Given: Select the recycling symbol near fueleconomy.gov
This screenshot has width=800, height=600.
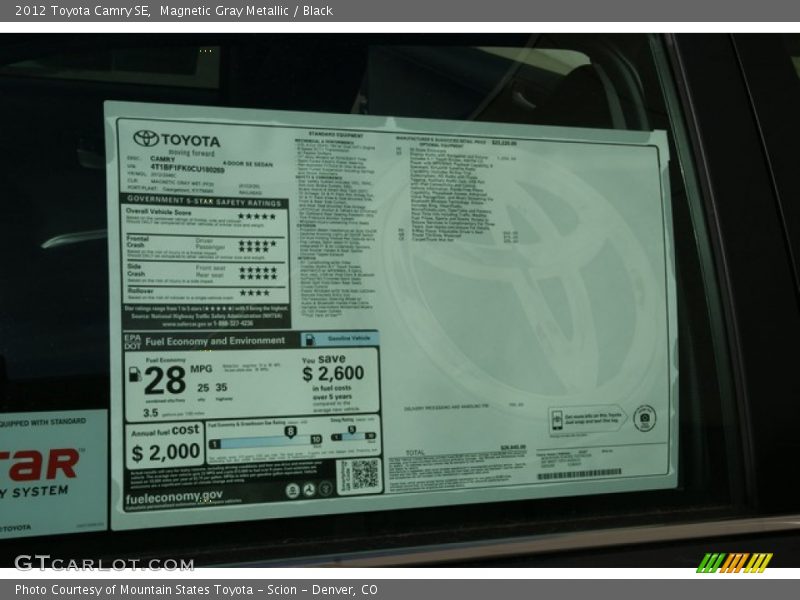Looking at the screenshot, I should click(308, 490).
